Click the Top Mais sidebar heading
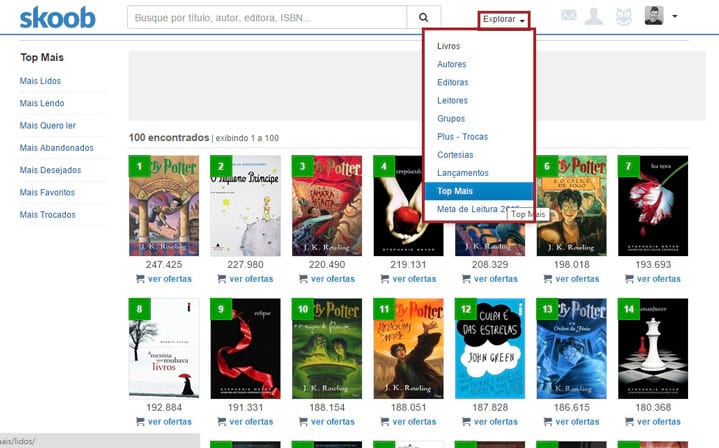The height and width of the screenshot is (448, 719). [x=42, y=57]
